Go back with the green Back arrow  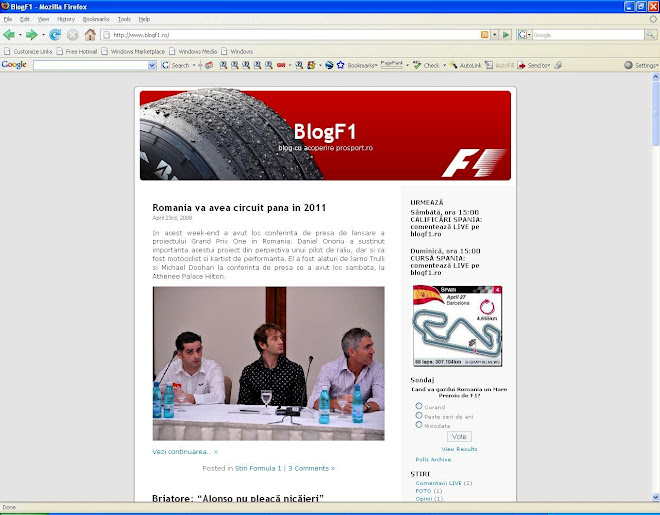[x=9, y=35]
